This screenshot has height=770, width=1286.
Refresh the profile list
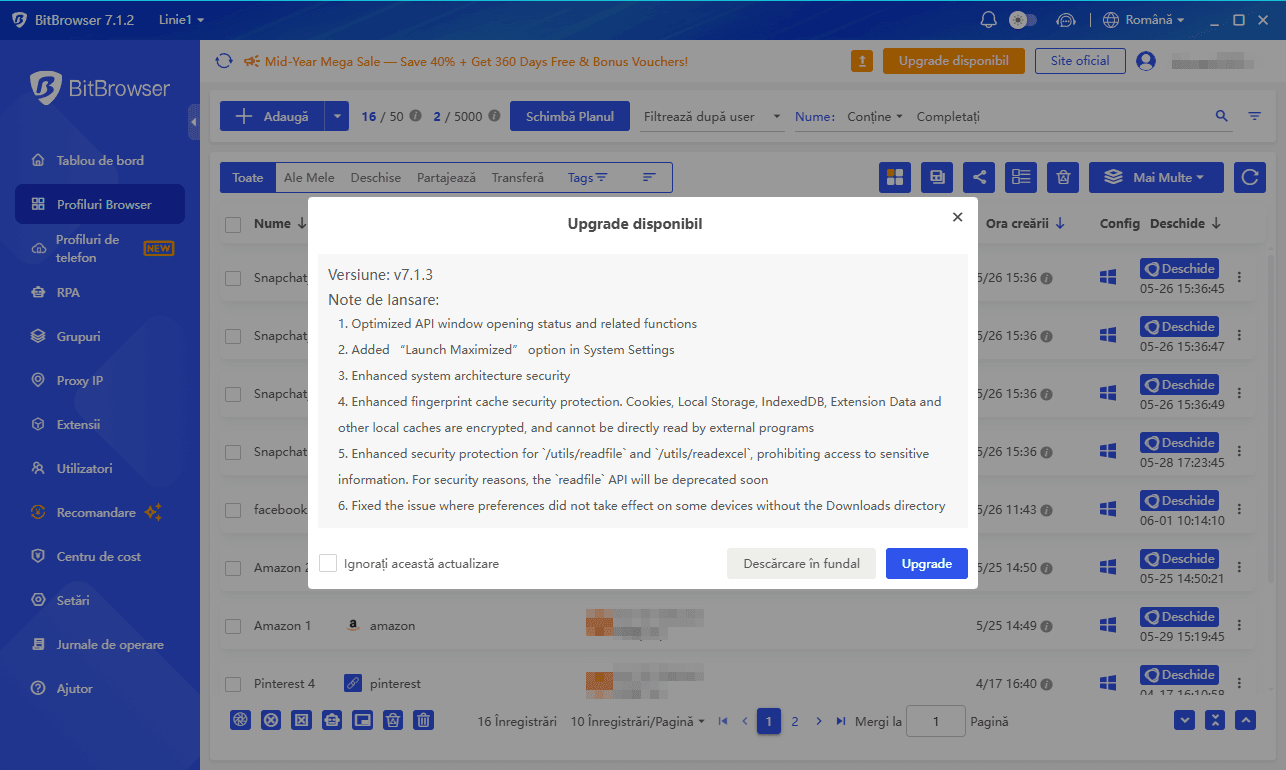click(1249, 177)
